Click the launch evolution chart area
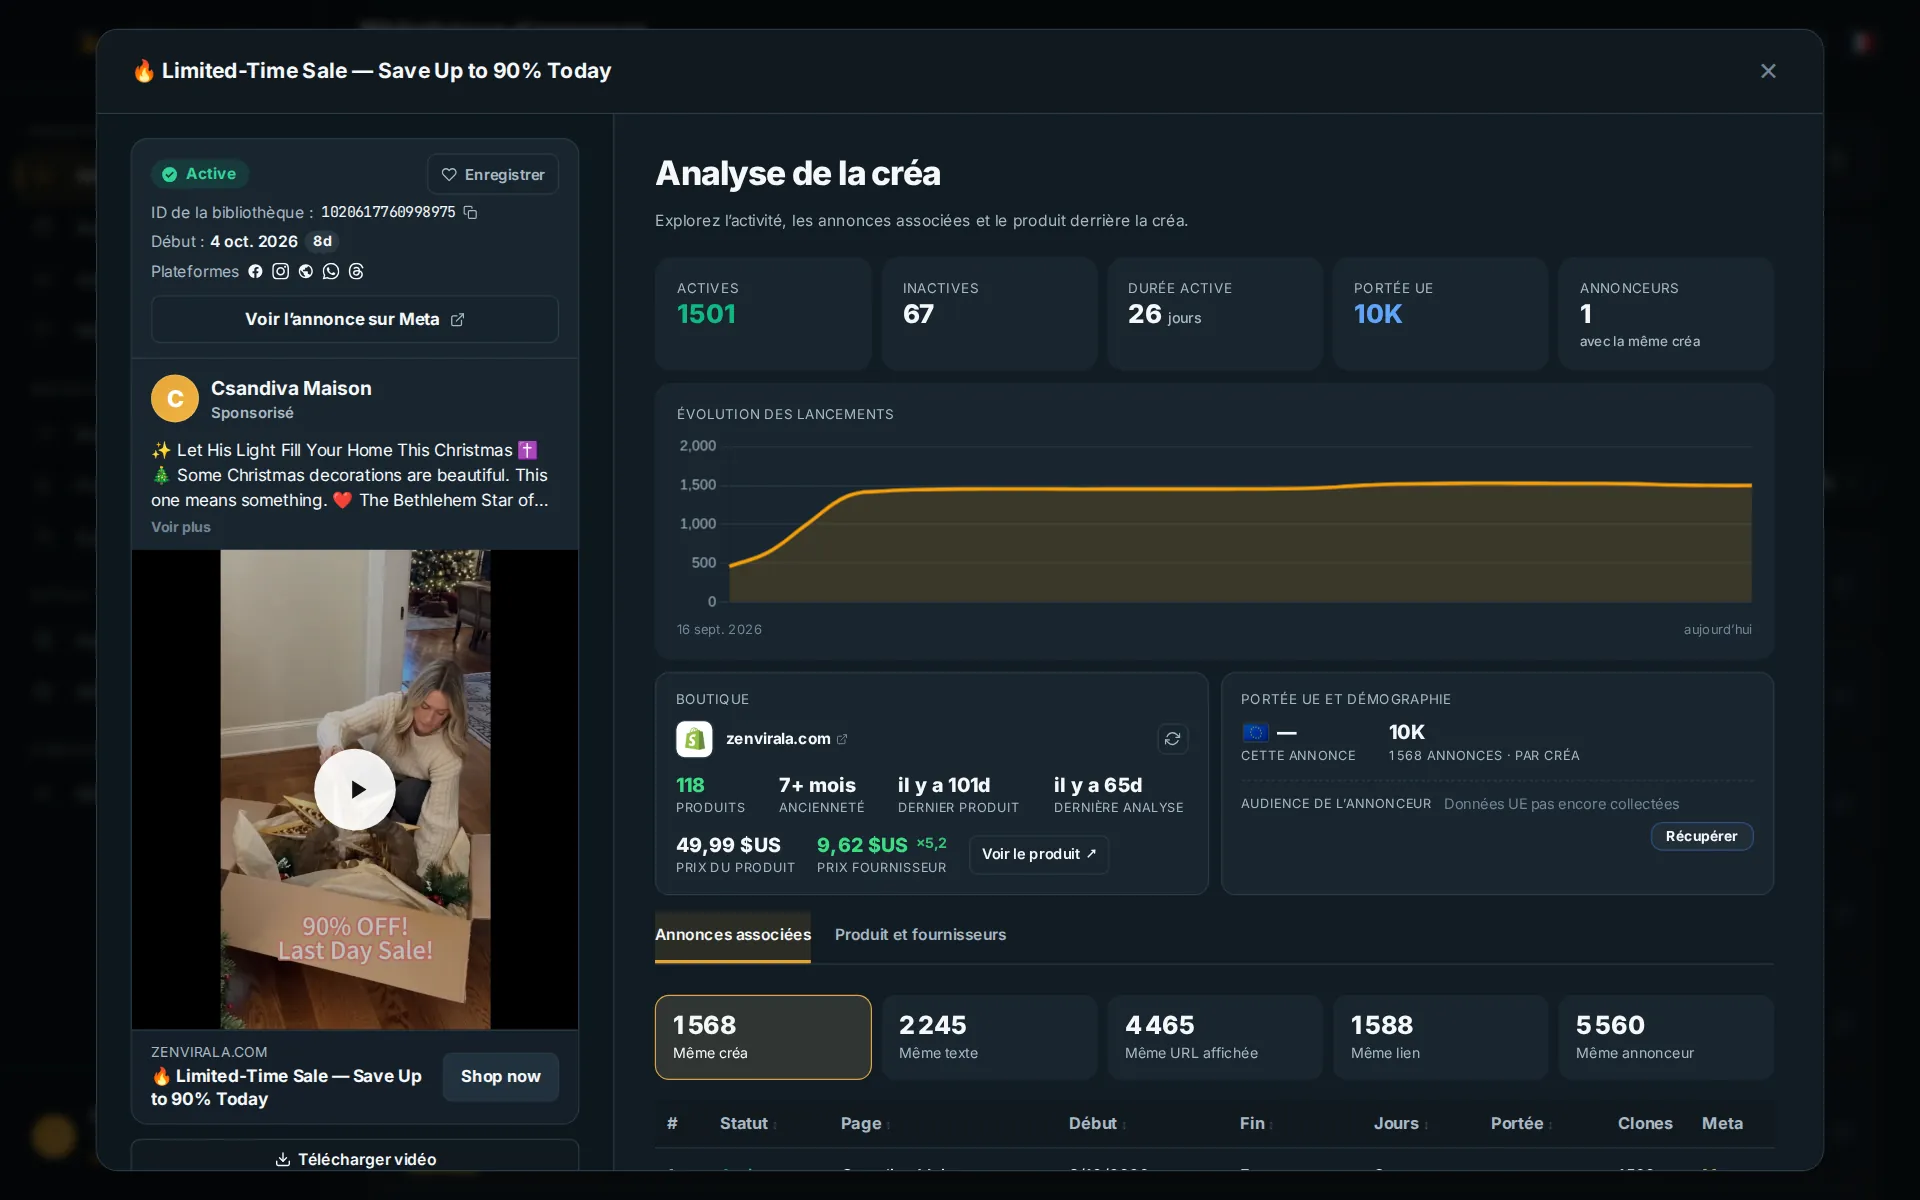 [1214, 521]
